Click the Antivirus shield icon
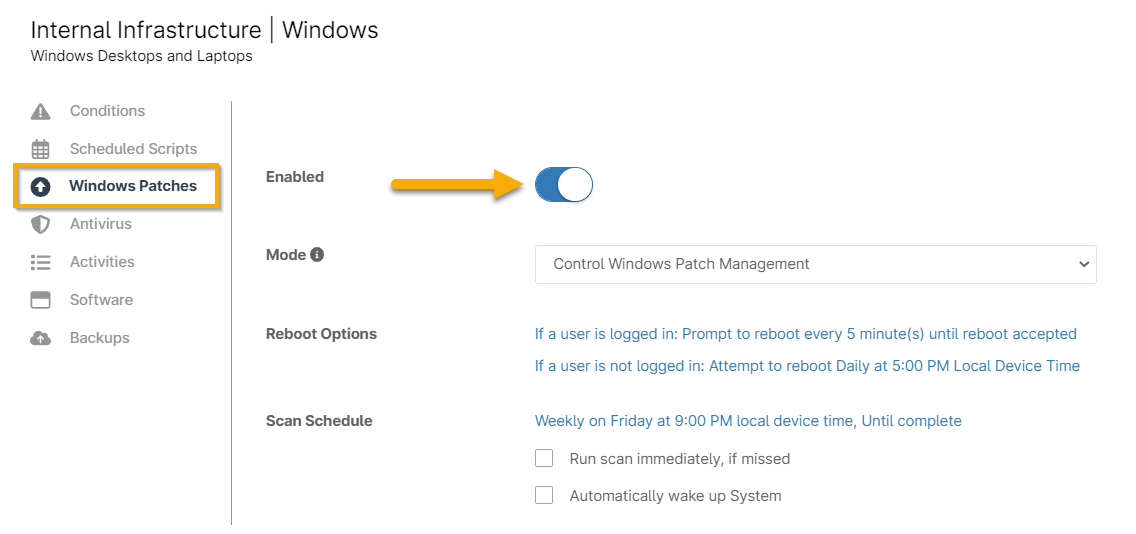 click(x=40, y=224)
